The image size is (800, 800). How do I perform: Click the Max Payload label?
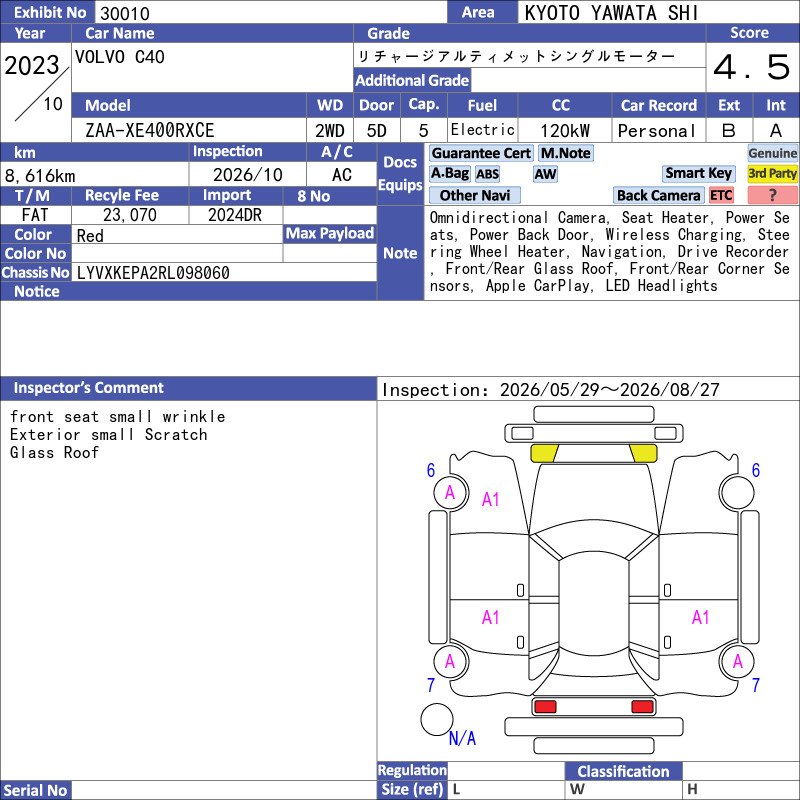(x=330, y=234)
